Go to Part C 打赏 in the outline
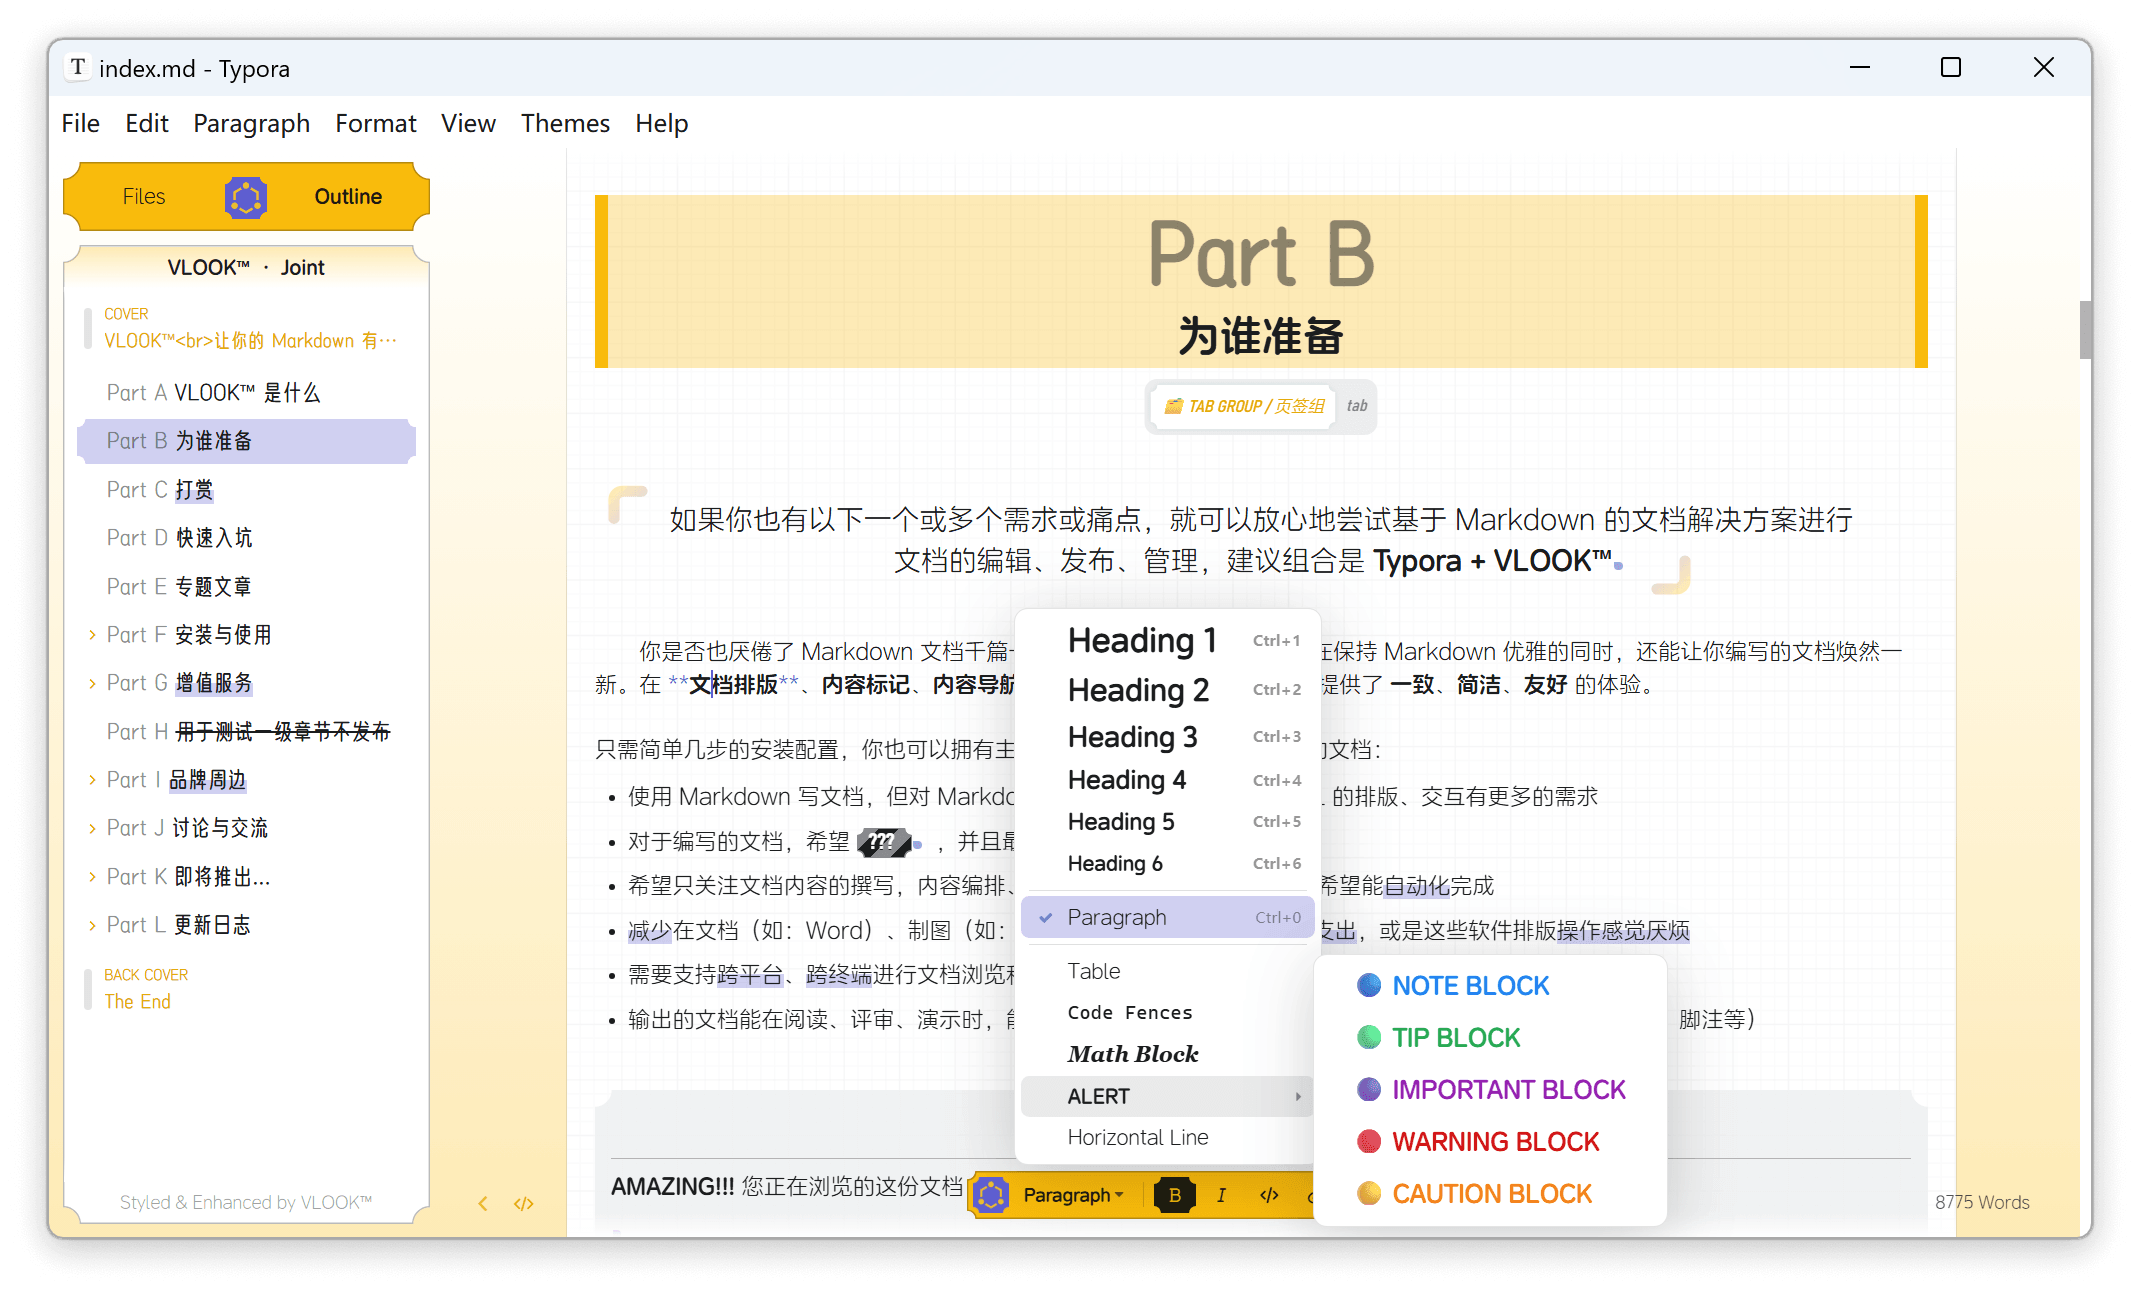 (246, 490)
